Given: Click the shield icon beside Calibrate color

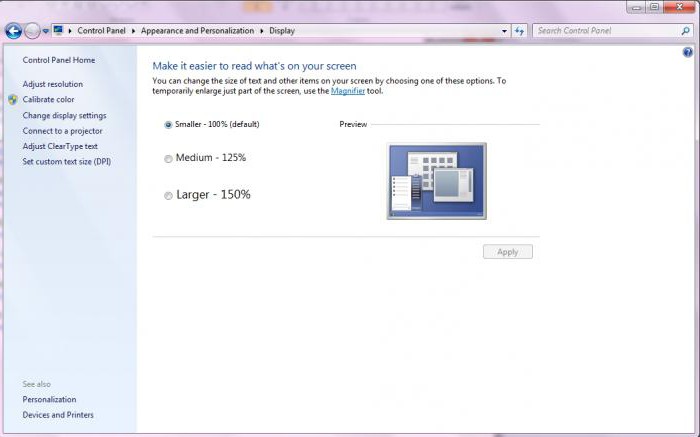Looking at the screenshot, I should 13,100.
